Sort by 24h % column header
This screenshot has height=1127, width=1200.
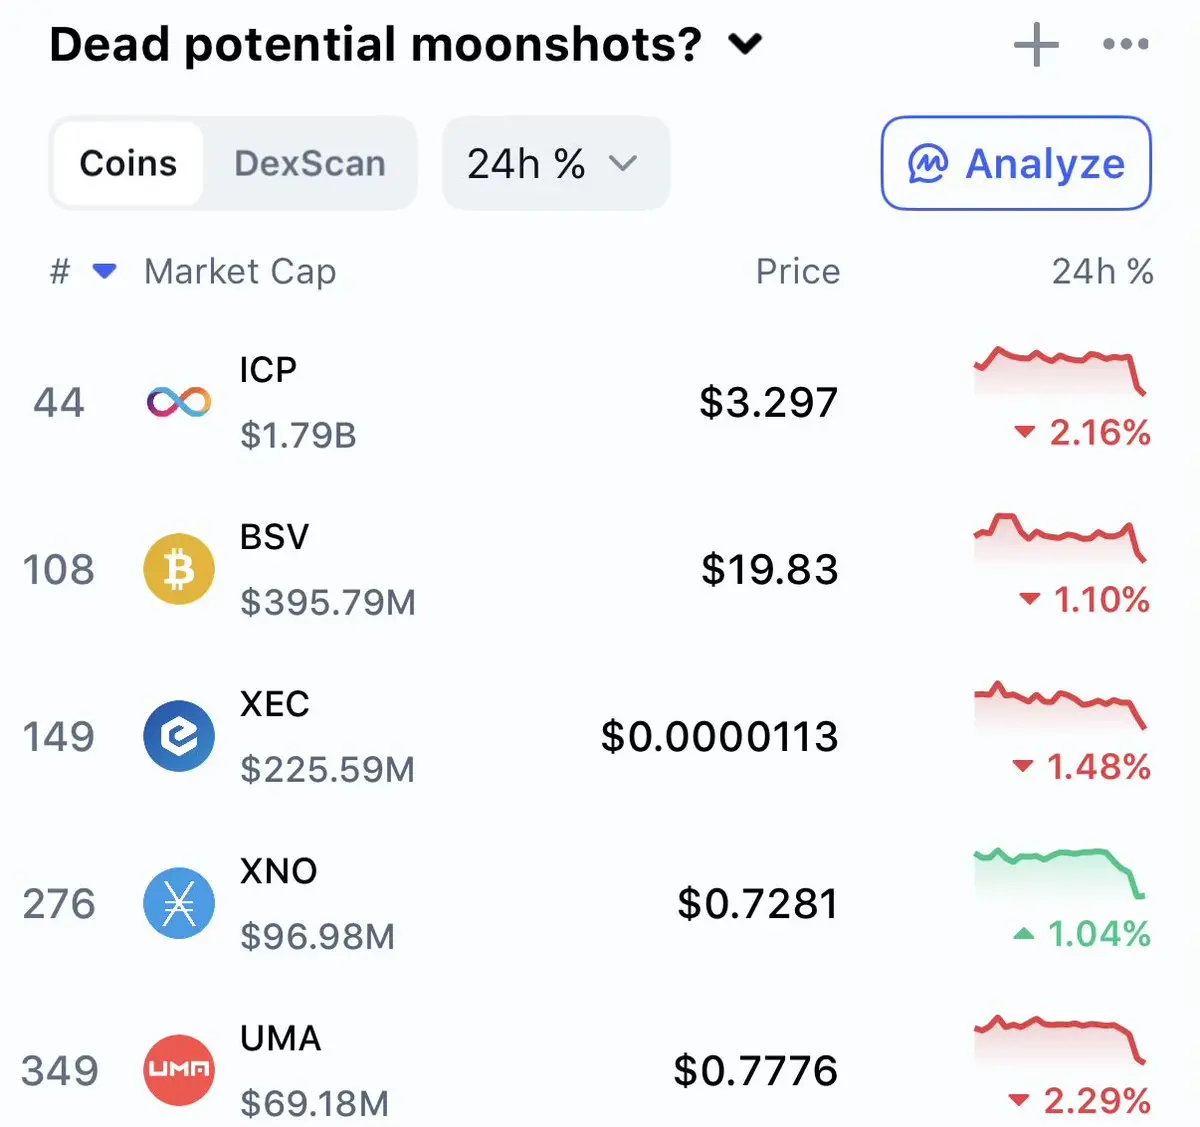point(1102,271)
